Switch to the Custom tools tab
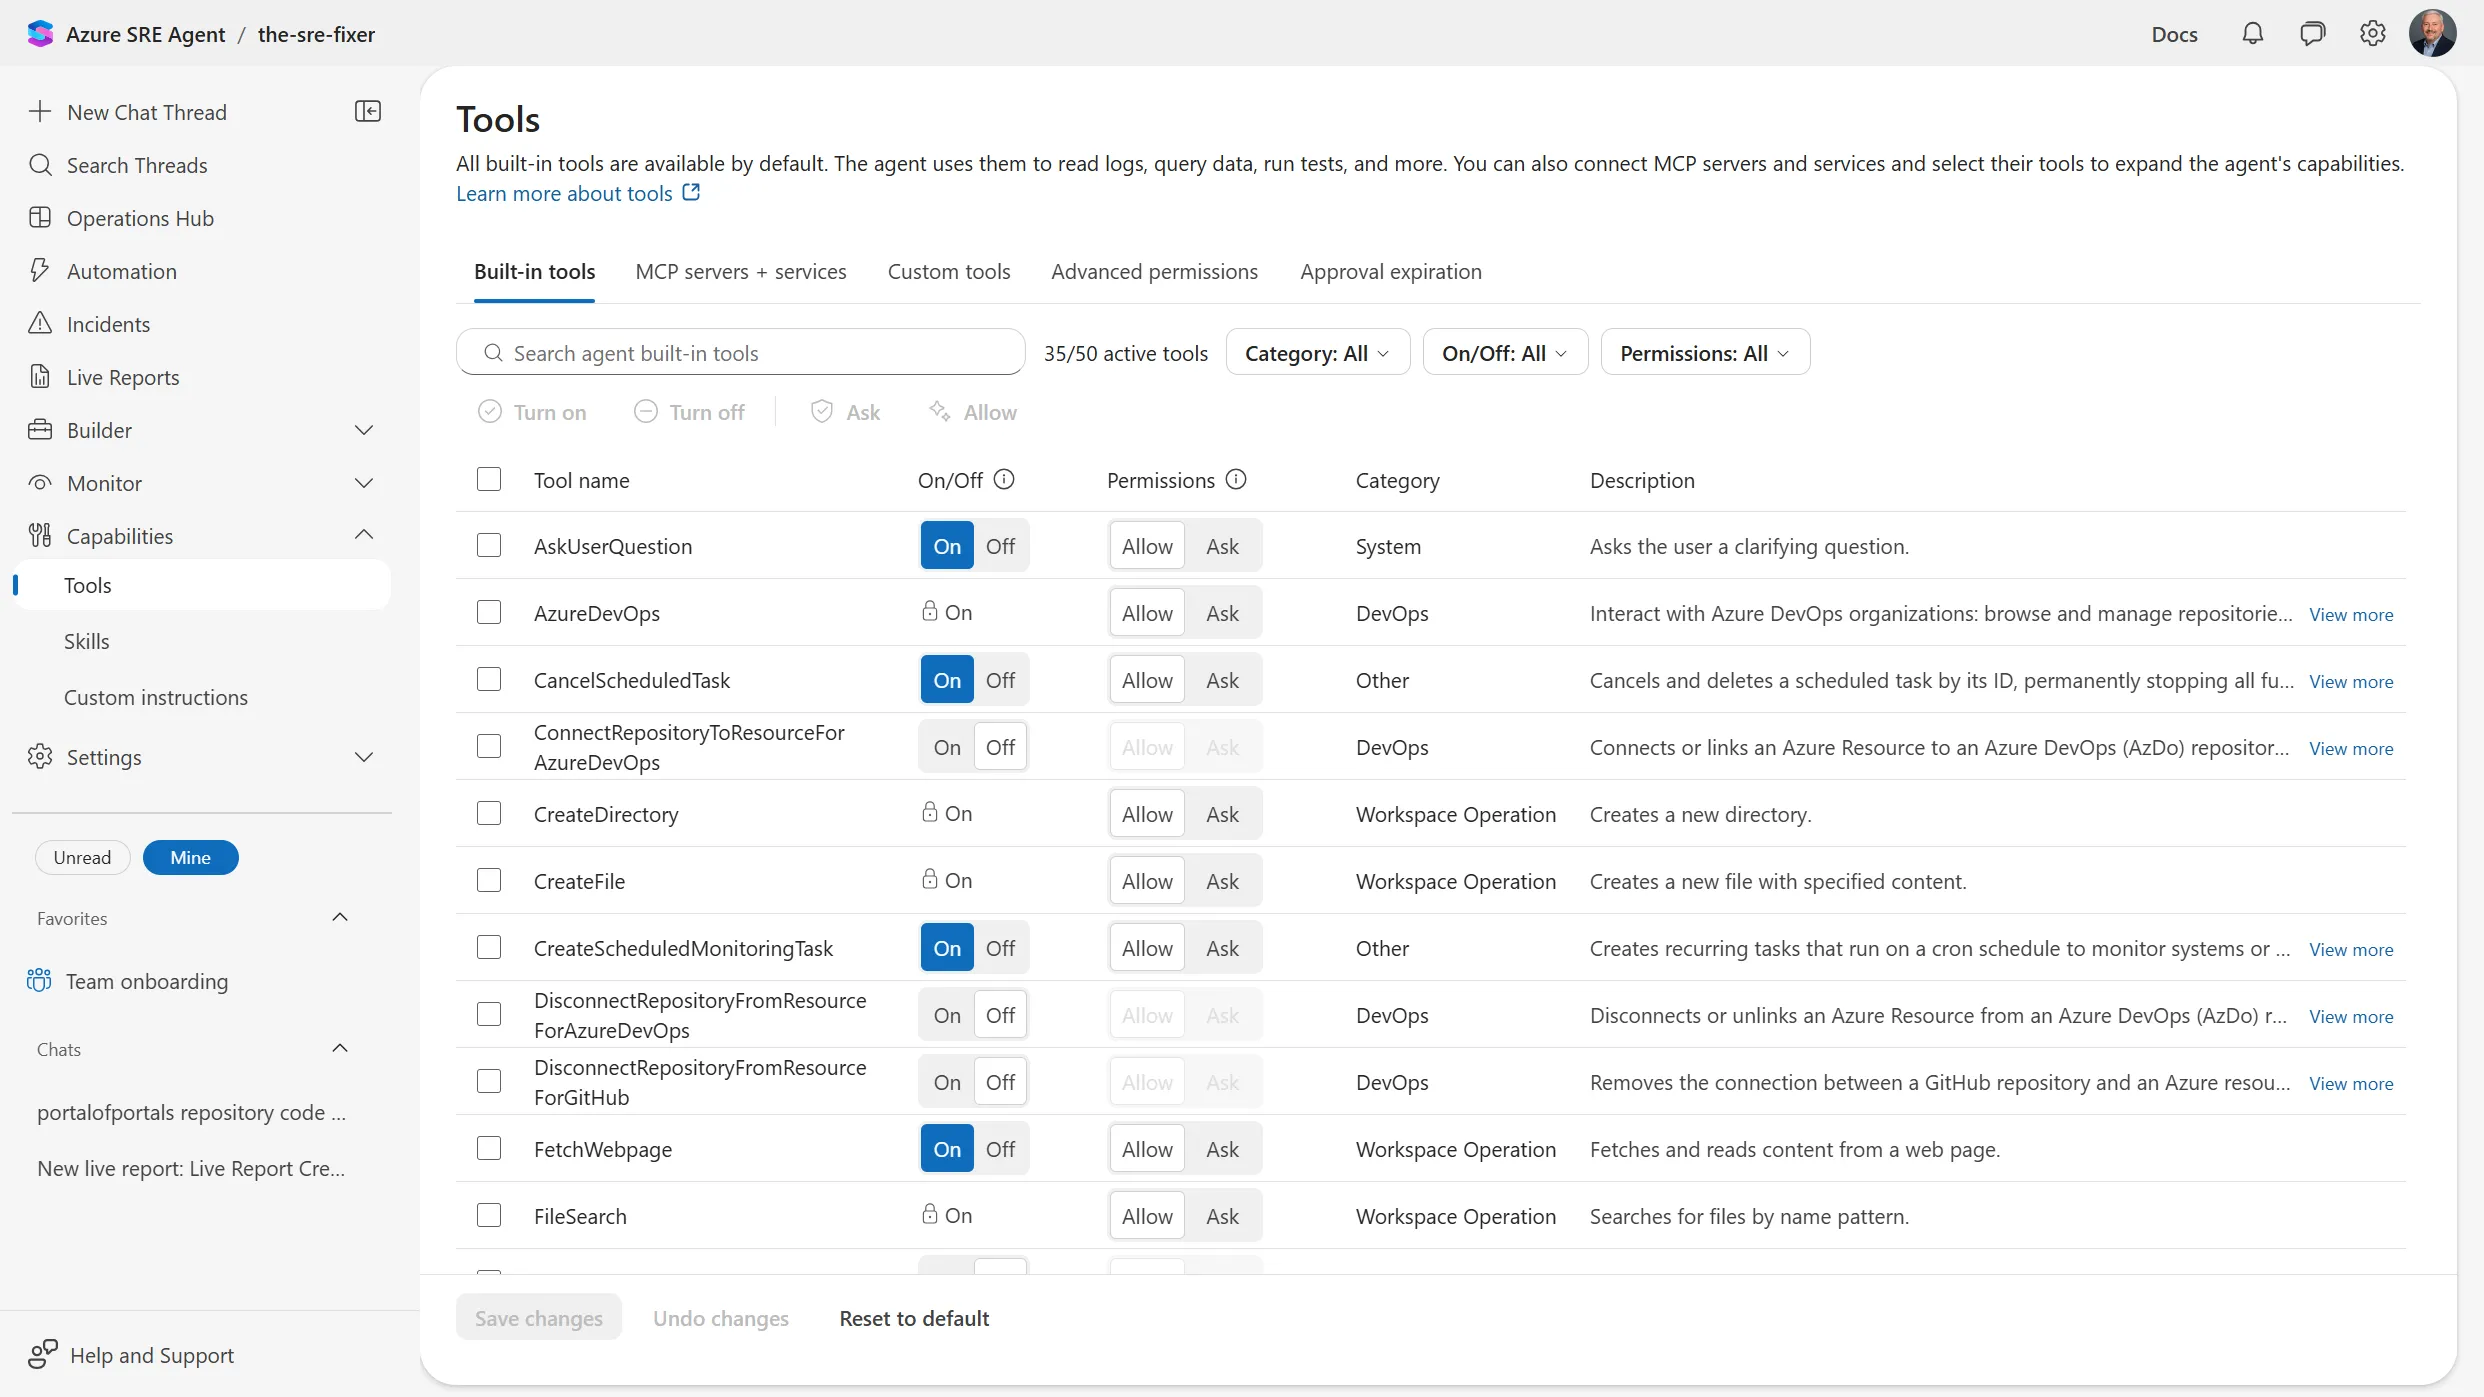2484x1397 pixels. click(x=949, y=271)
